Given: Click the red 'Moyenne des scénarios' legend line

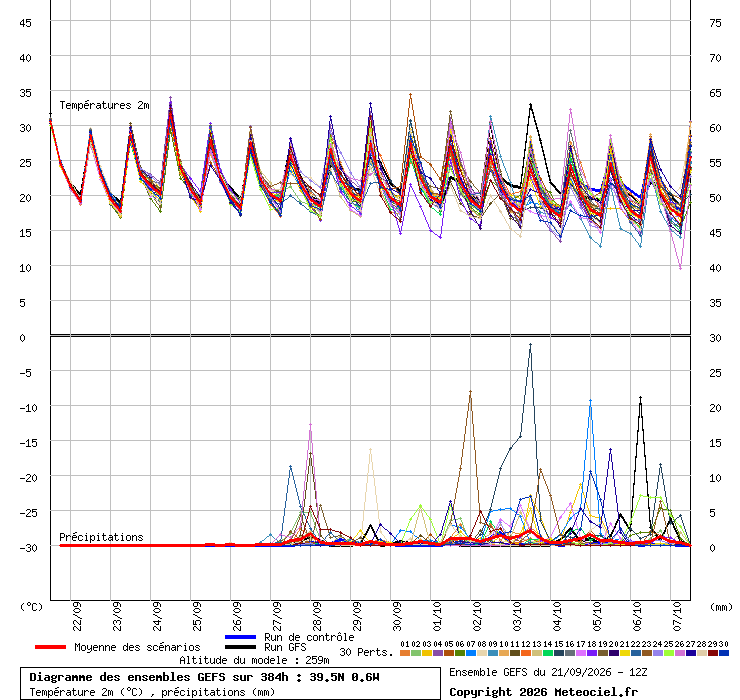Looking at the screenshot, I should (x=50, y=647).
